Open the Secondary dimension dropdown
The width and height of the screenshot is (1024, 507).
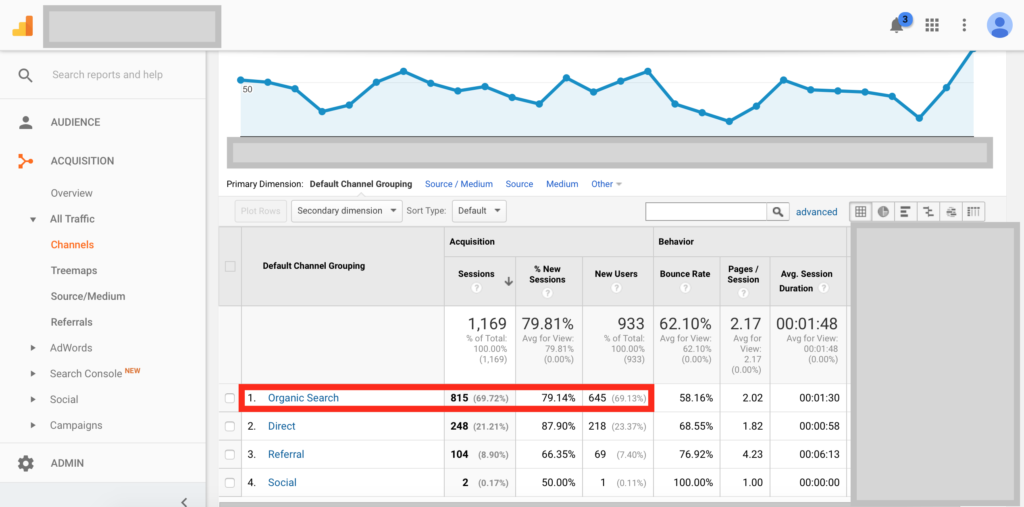point(345,211)
